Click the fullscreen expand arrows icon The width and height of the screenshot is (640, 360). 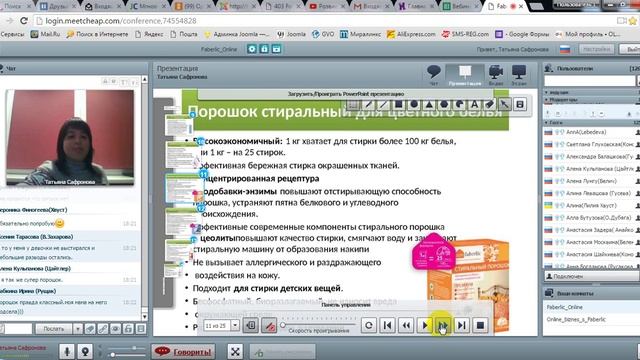click(x=235, y=351)
